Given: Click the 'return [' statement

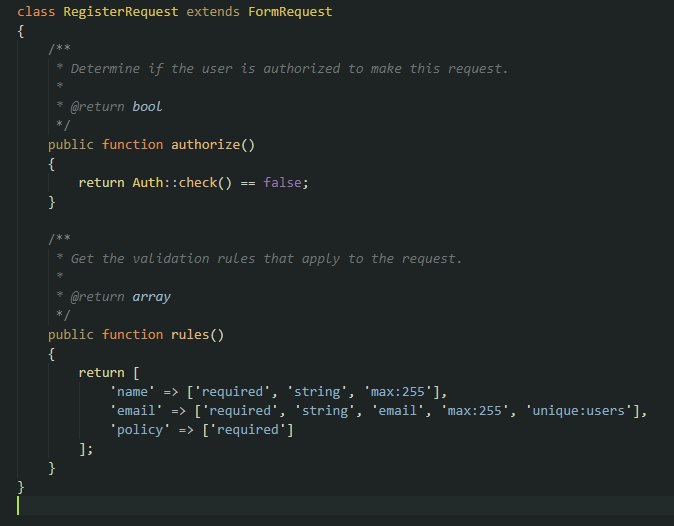Looking at the screenshot, I should [109, 373].
